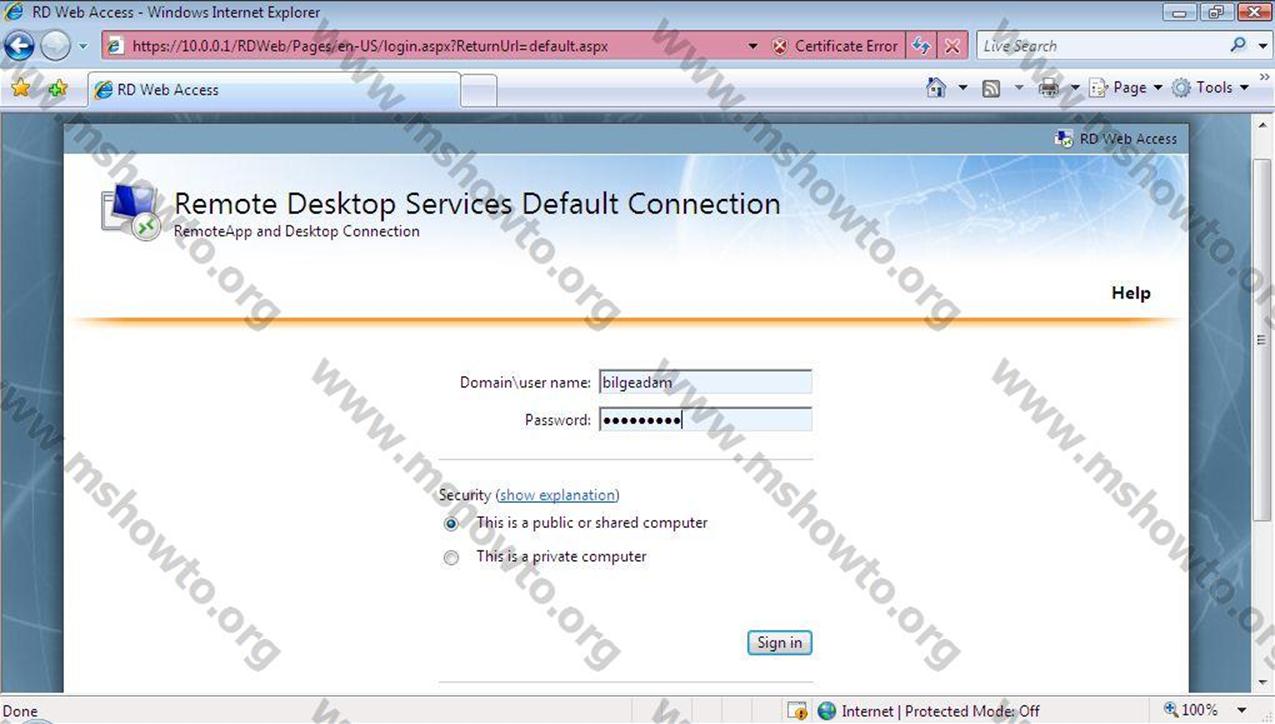Refresh the page with the Refresh icon

[921, 46]
